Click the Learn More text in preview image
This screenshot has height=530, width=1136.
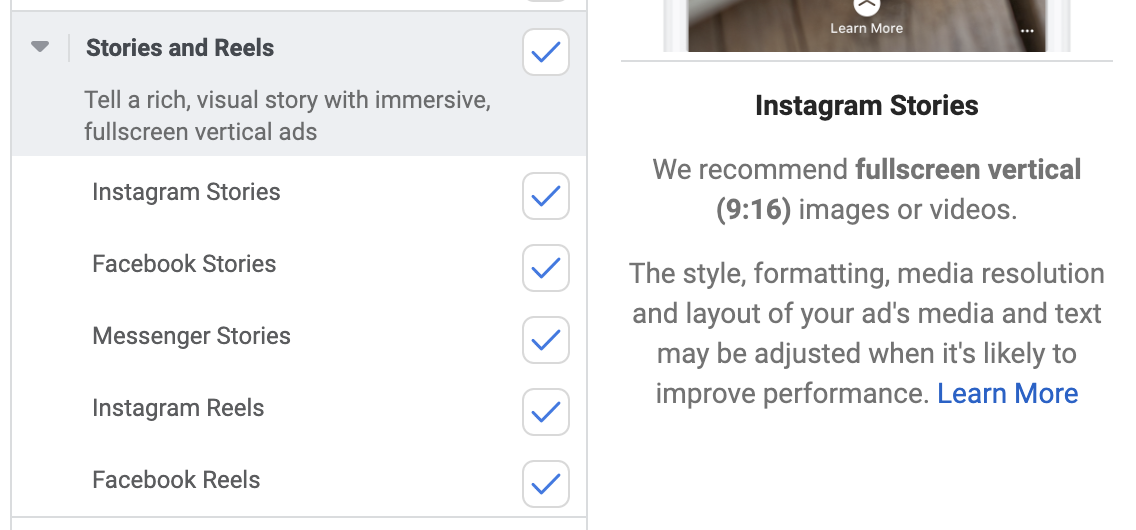(x=866, y=28)
